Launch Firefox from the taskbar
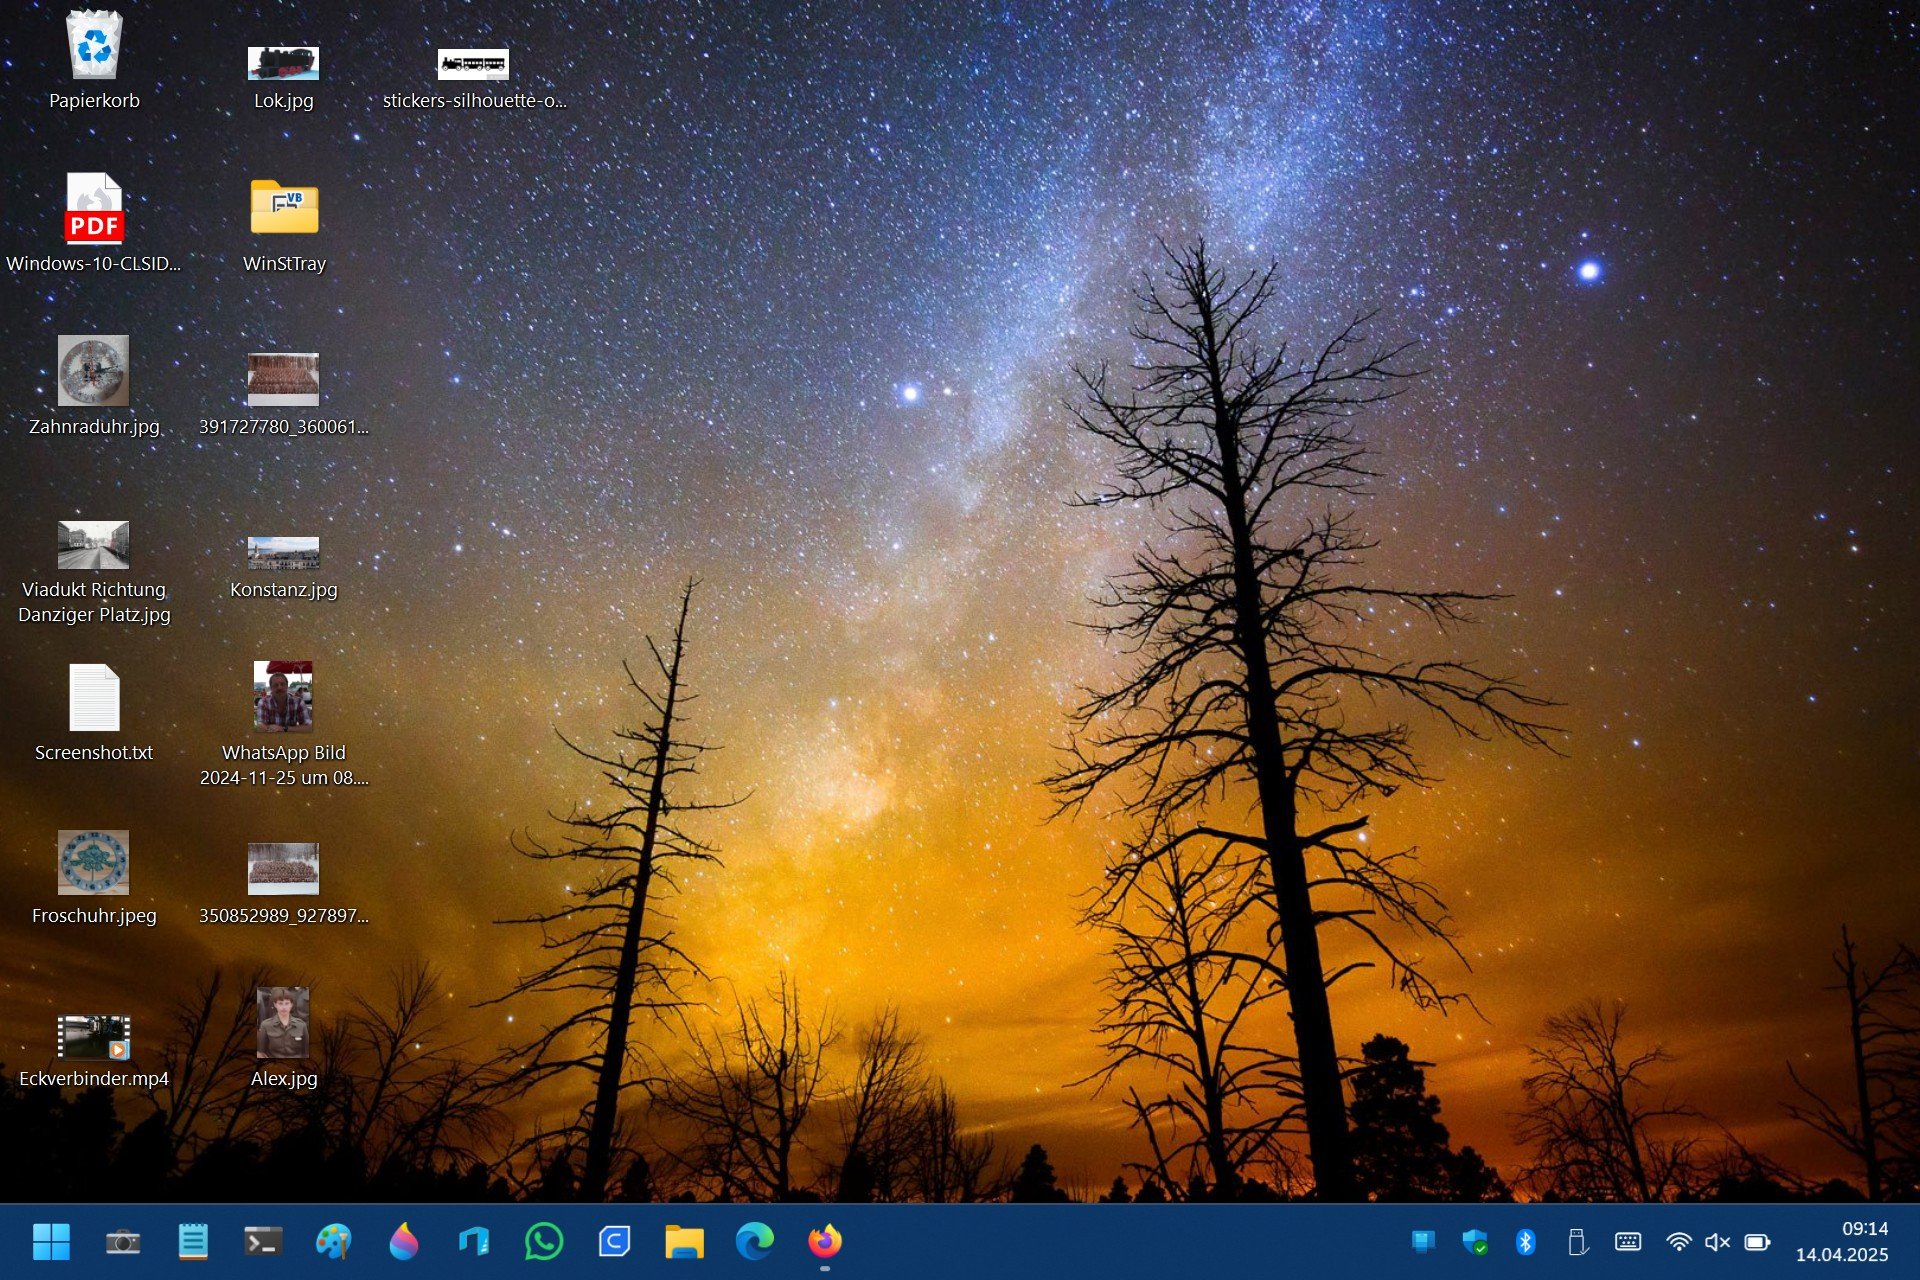The width and height of the screenshot is (1920, 1280). tap(825, 1242)
